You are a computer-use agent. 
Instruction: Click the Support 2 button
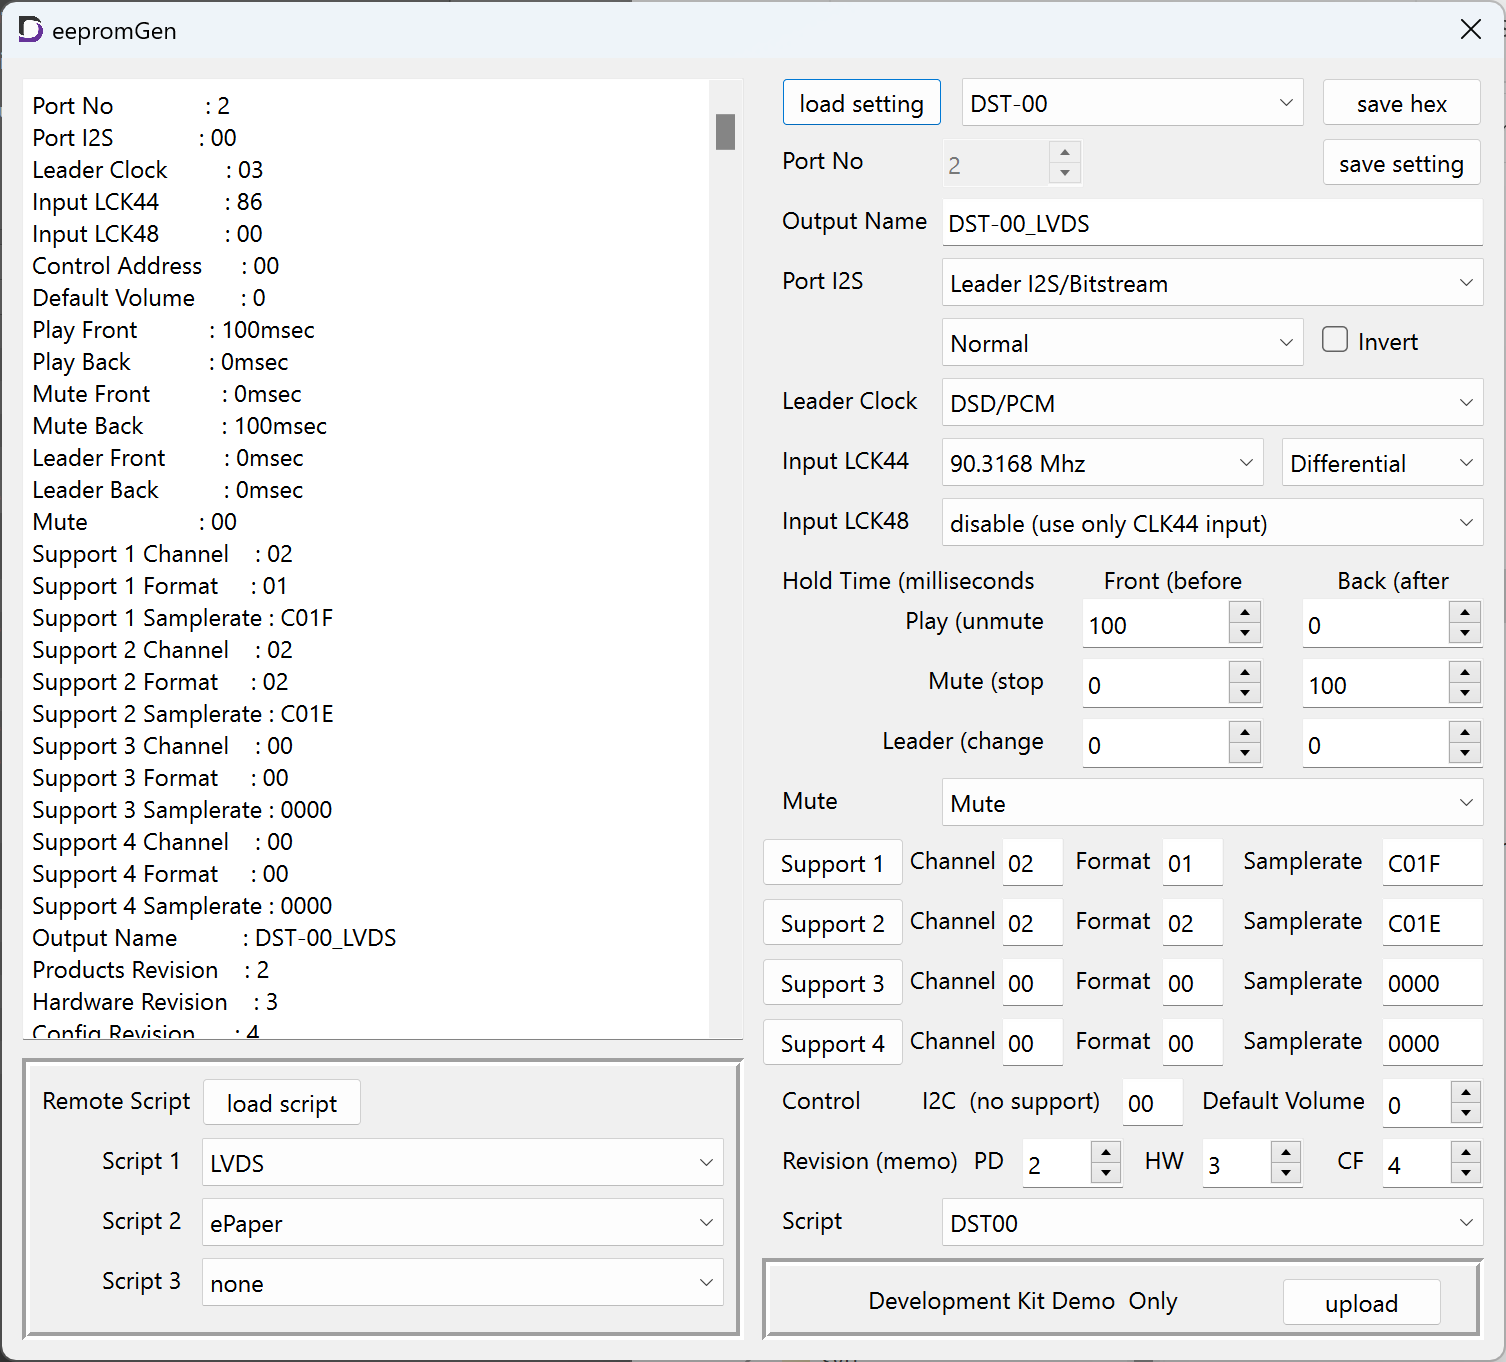pyautogui.click(x=832, y=923)
